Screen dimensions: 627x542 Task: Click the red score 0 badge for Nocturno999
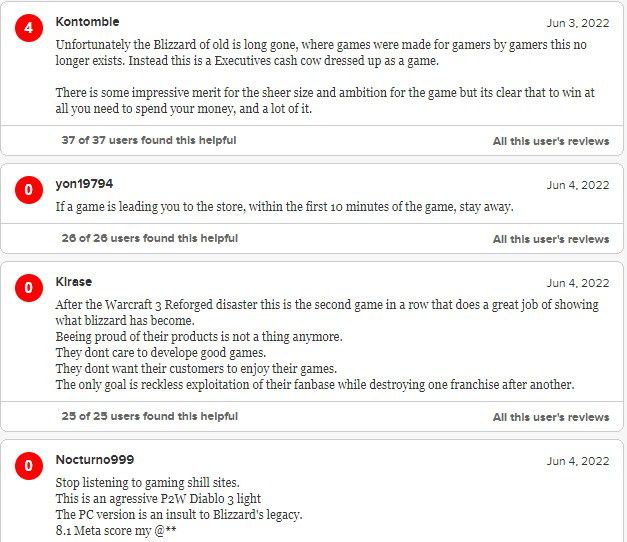pyautogui.click(x=29, y=466)
